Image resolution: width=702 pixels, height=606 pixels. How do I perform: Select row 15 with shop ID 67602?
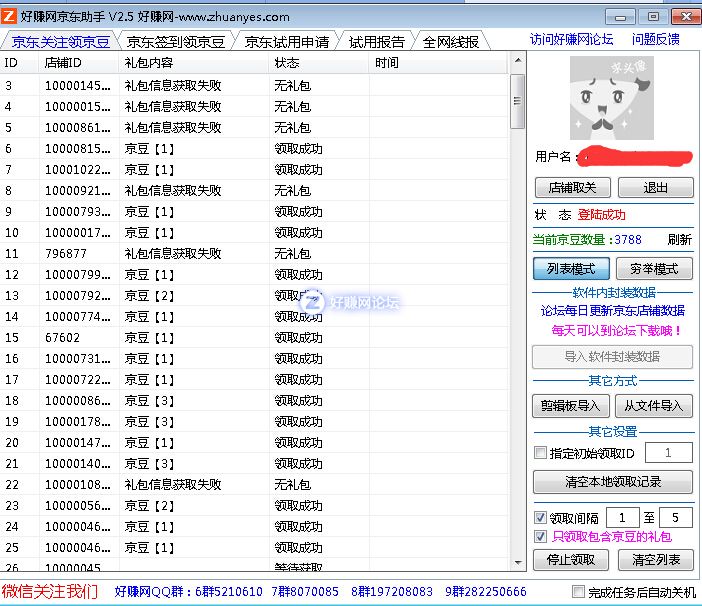(x=254, y=337)
